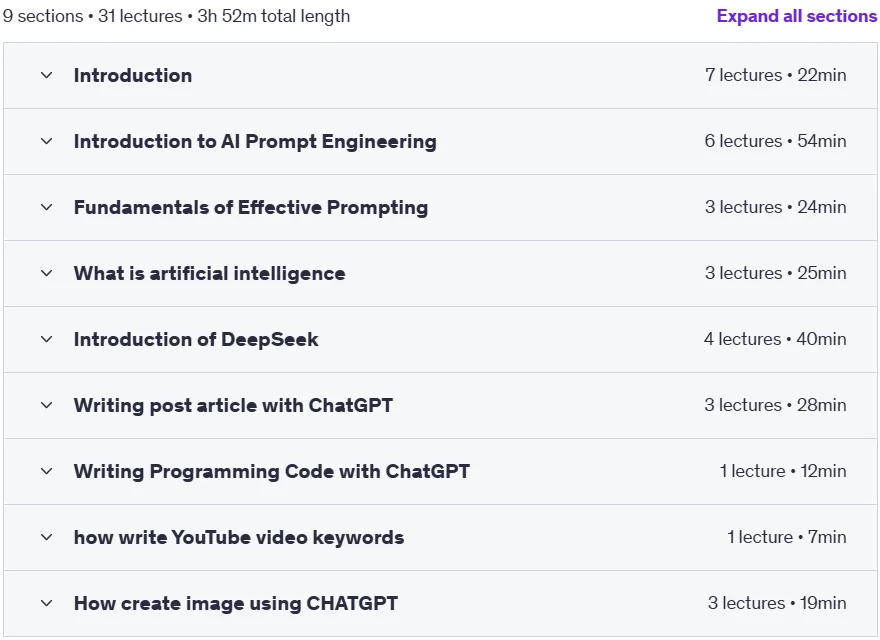Expand the Introduction section chevron

(x=47, y=75)
